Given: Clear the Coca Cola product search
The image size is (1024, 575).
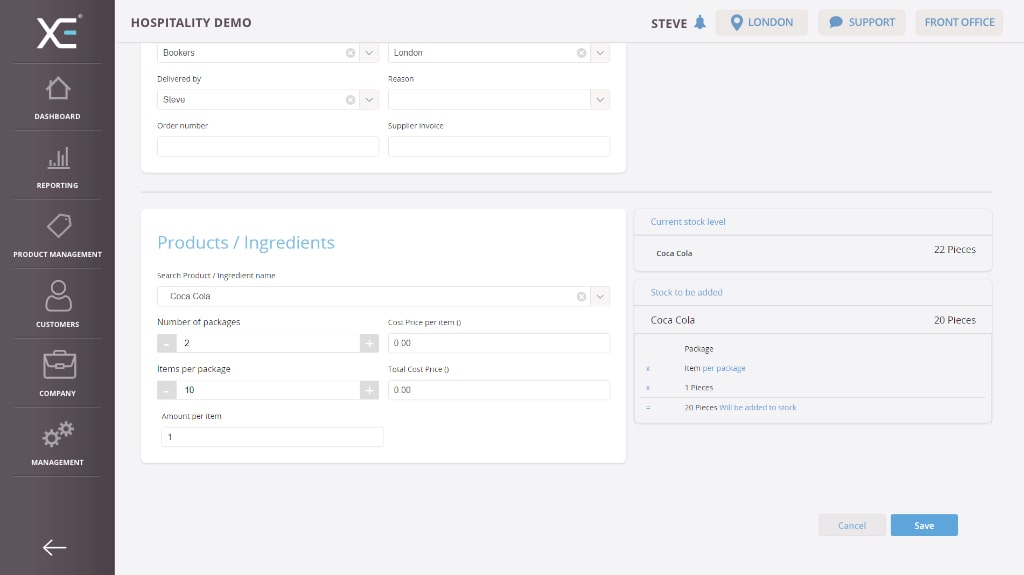Looking at the screenshot, I should (581, 296).
